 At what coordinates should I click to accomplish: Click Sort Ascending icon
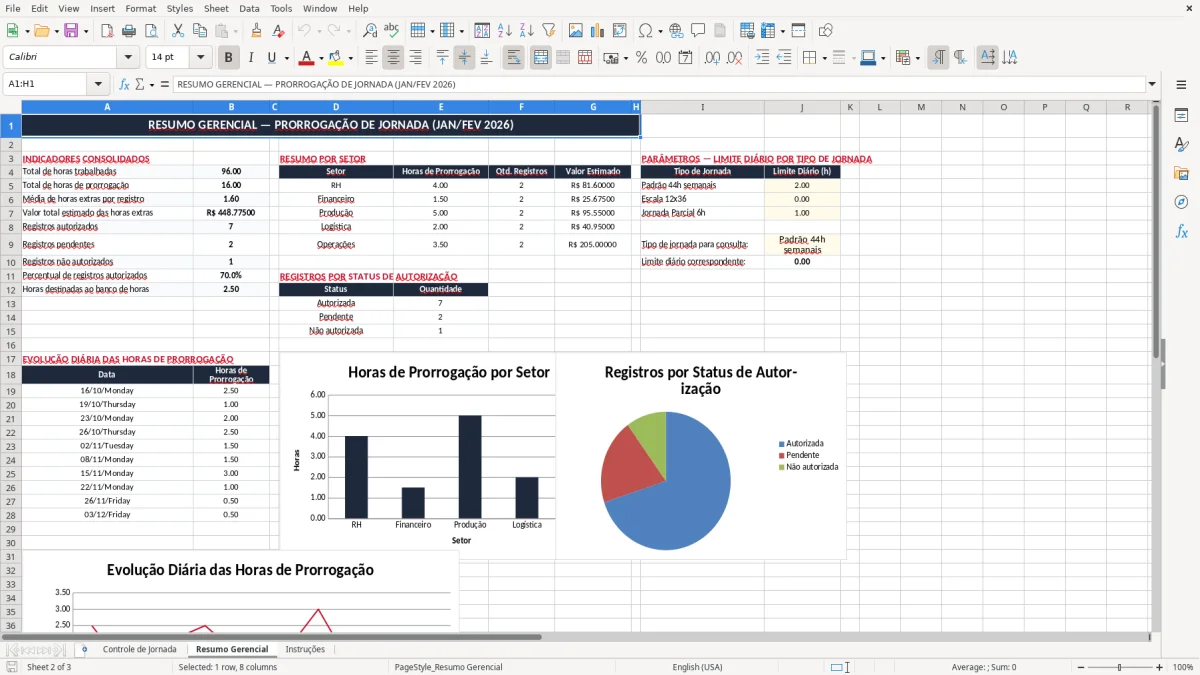pos(504,31)
